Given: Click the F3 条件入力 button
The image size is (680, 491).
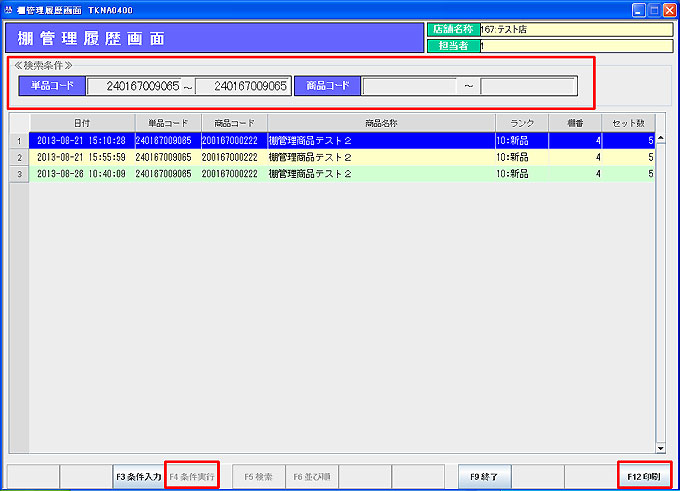Looking at the screenshot, I should tap(138, 477).
